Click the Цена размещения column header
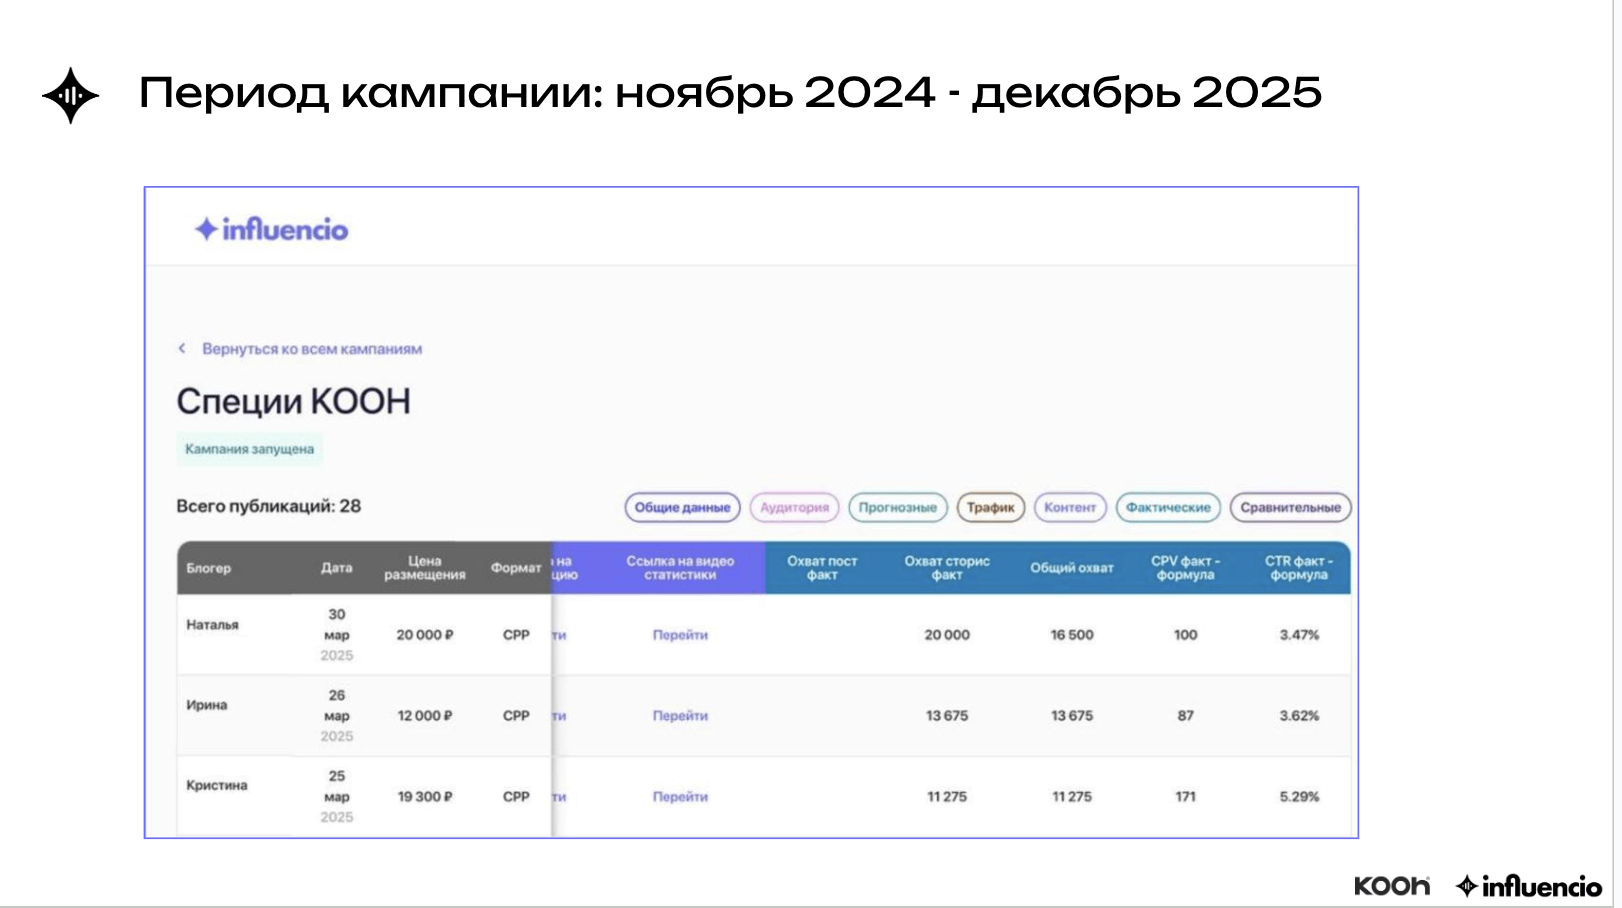 pos(425,568)
